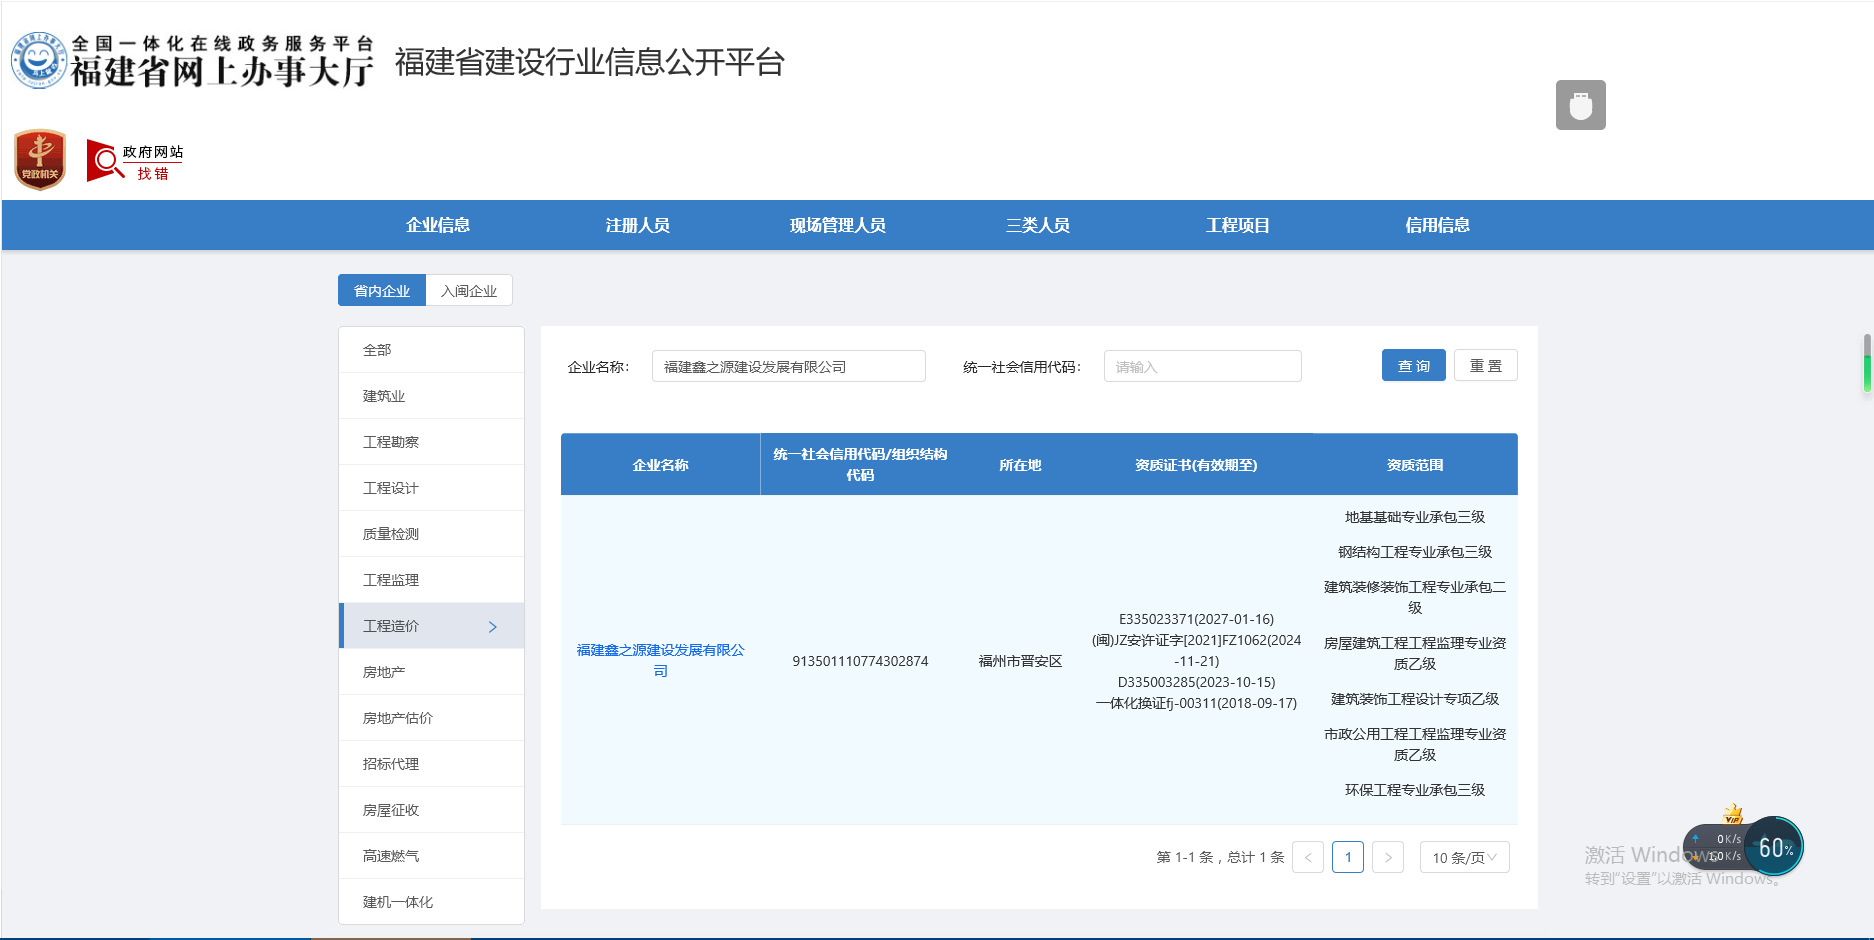The width and height of the screenshot is (1874, 940).
Task: Click the red party-government emblem badge
Action: (x=40, y=160)
